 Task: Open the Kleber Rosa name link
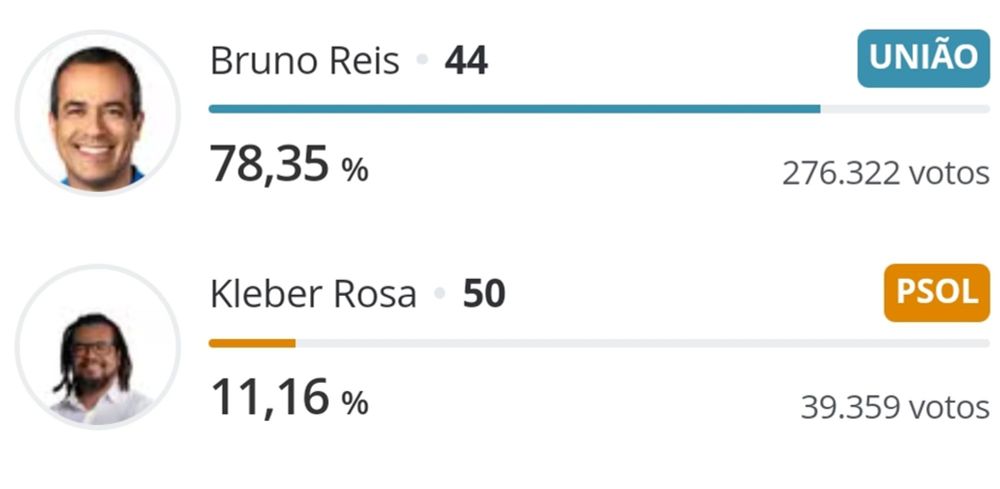pyautogui.click(x=313, y=295)
